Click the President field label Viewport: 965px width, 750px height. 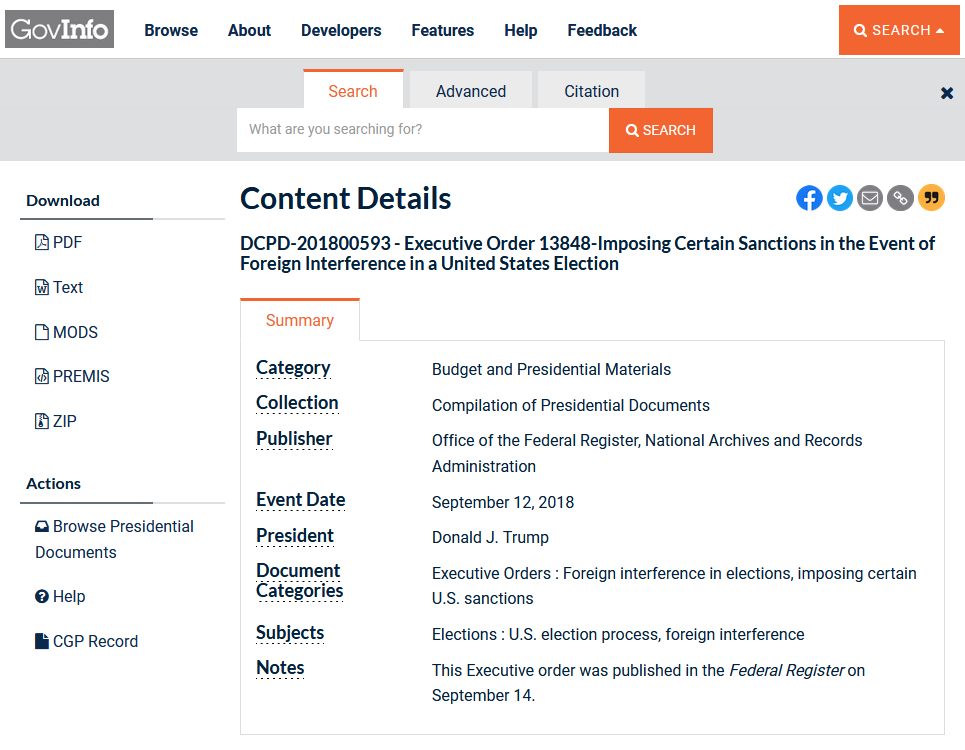[x=295, y=536]
